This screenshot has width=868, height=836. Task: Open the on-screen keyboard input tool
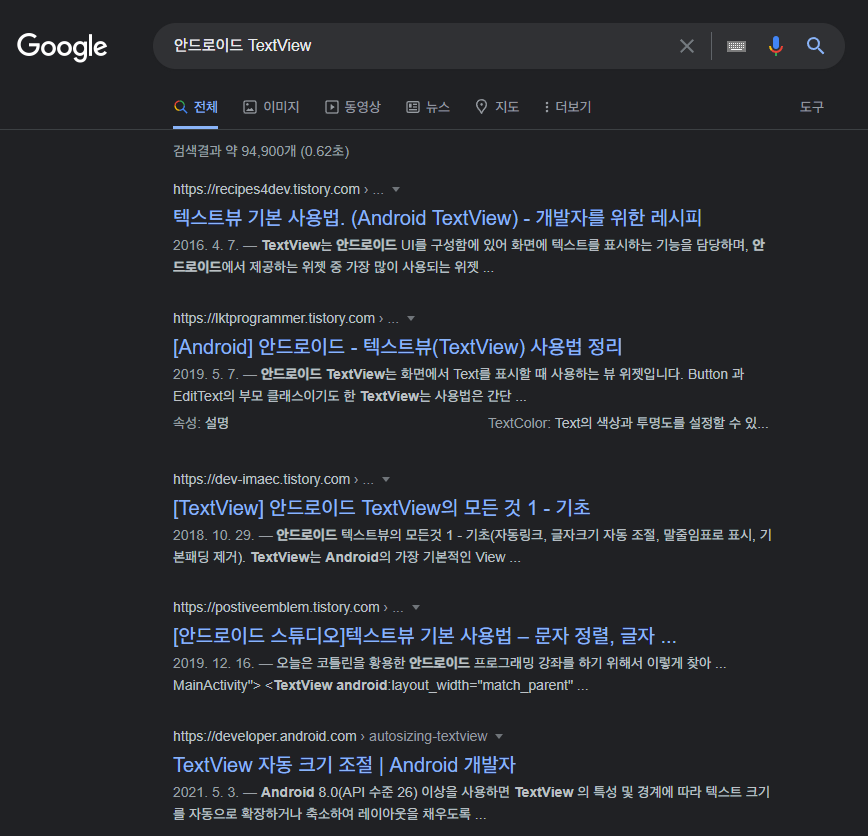point(736,46)
